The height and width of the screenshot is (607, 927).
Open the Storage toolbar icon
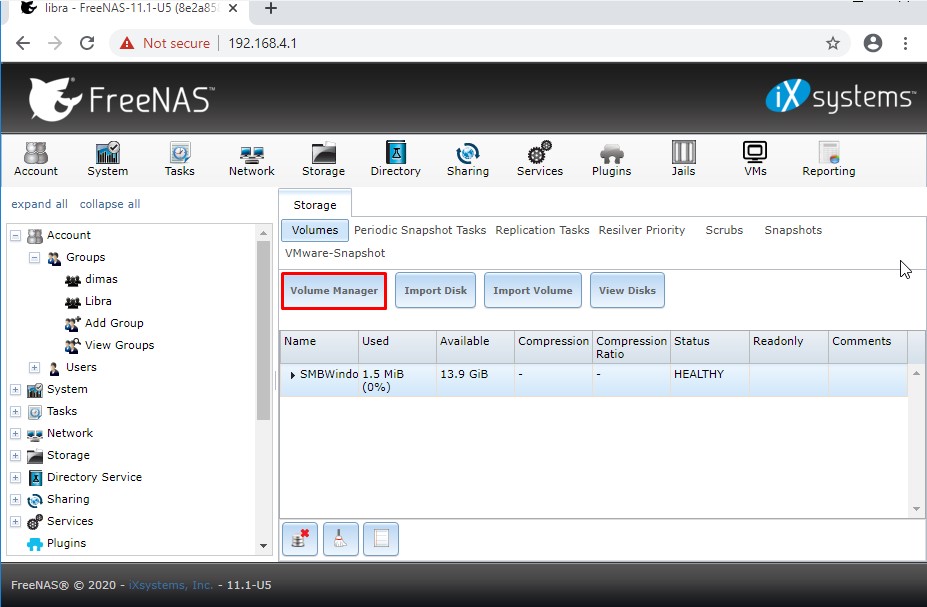[323, 158]
